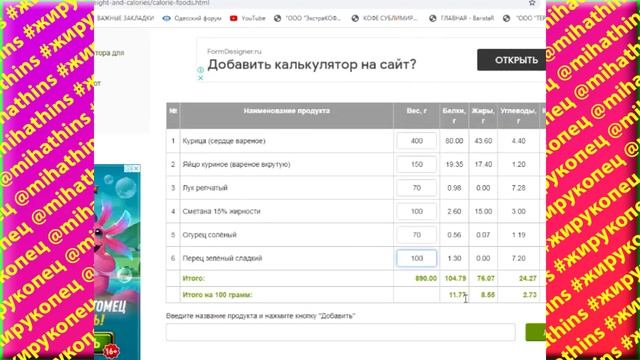Screen dimensions: 640x360
Task: Click the weight field for Курица (сердце вареное)
Action: [x=416, y=141]
